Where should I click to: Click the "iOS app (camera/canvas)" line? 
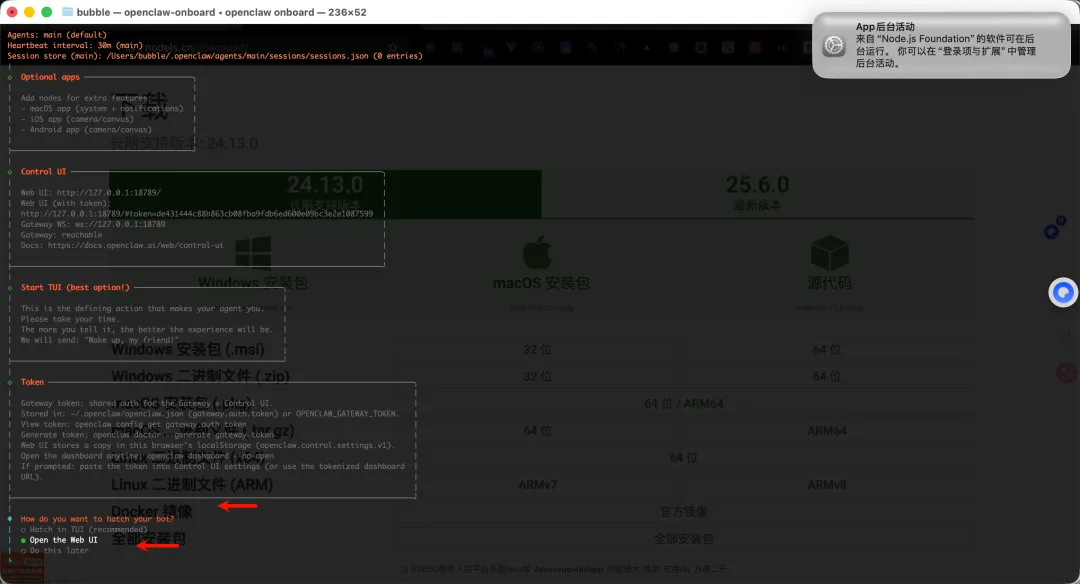tap(77, 119)
